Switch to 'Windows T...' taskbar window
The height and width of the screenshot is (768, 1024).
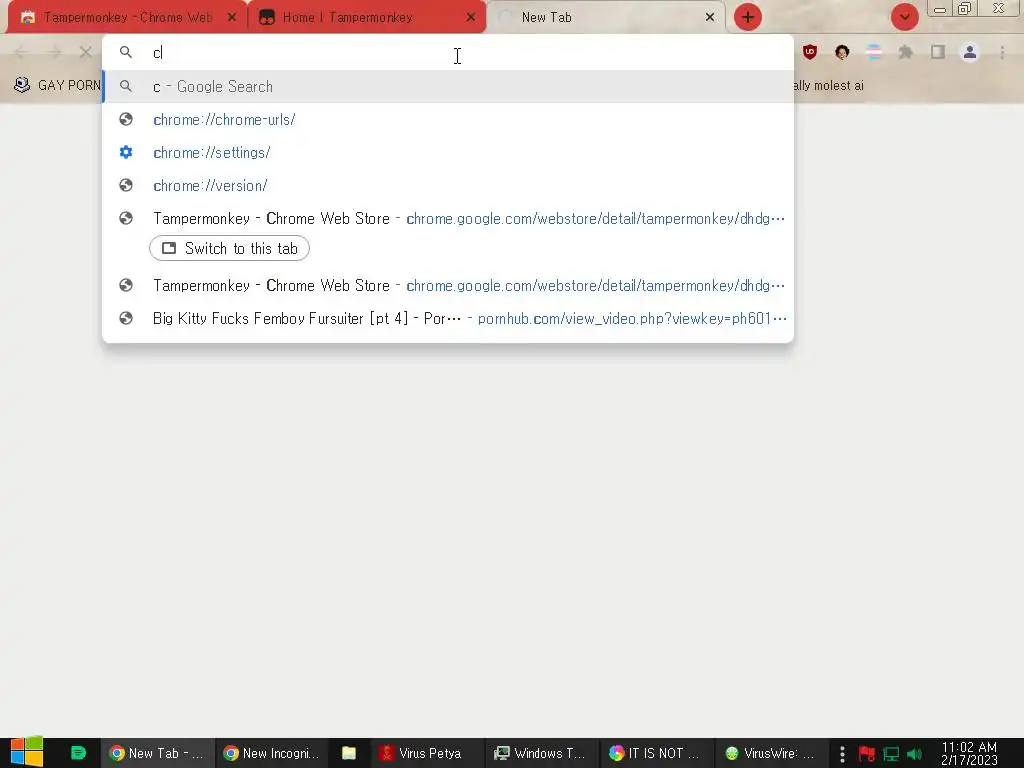(x=541, y=753)
